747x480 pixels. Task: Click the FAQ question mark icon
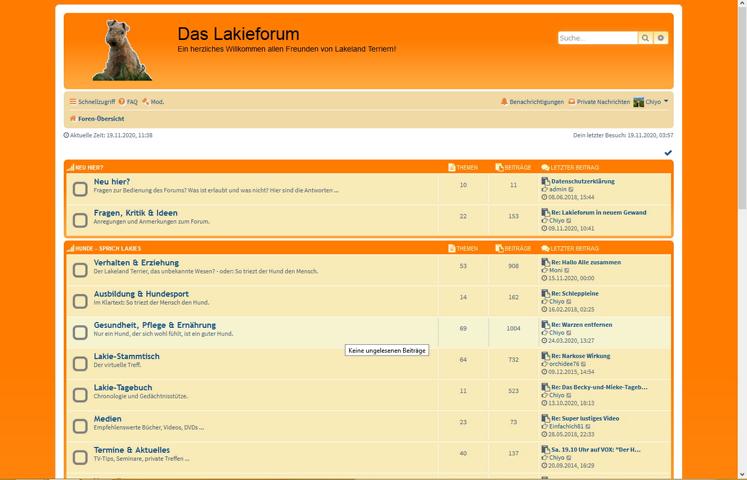tap(122, 102)
